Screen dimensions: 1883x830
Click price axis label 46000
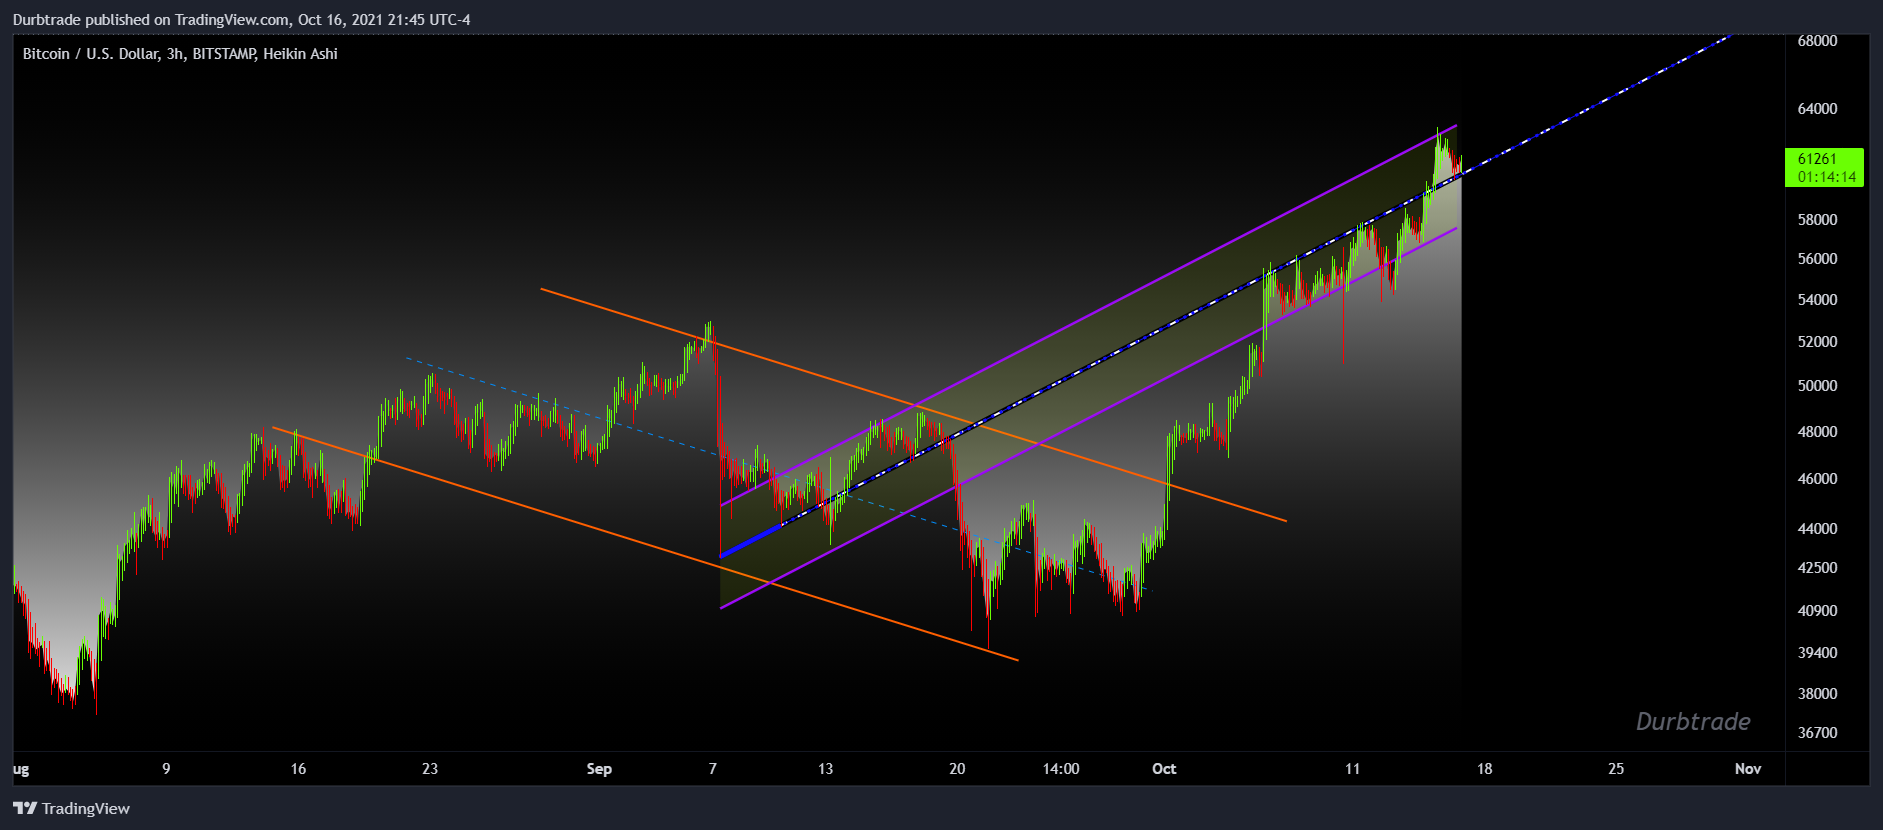click(1817, 479)
